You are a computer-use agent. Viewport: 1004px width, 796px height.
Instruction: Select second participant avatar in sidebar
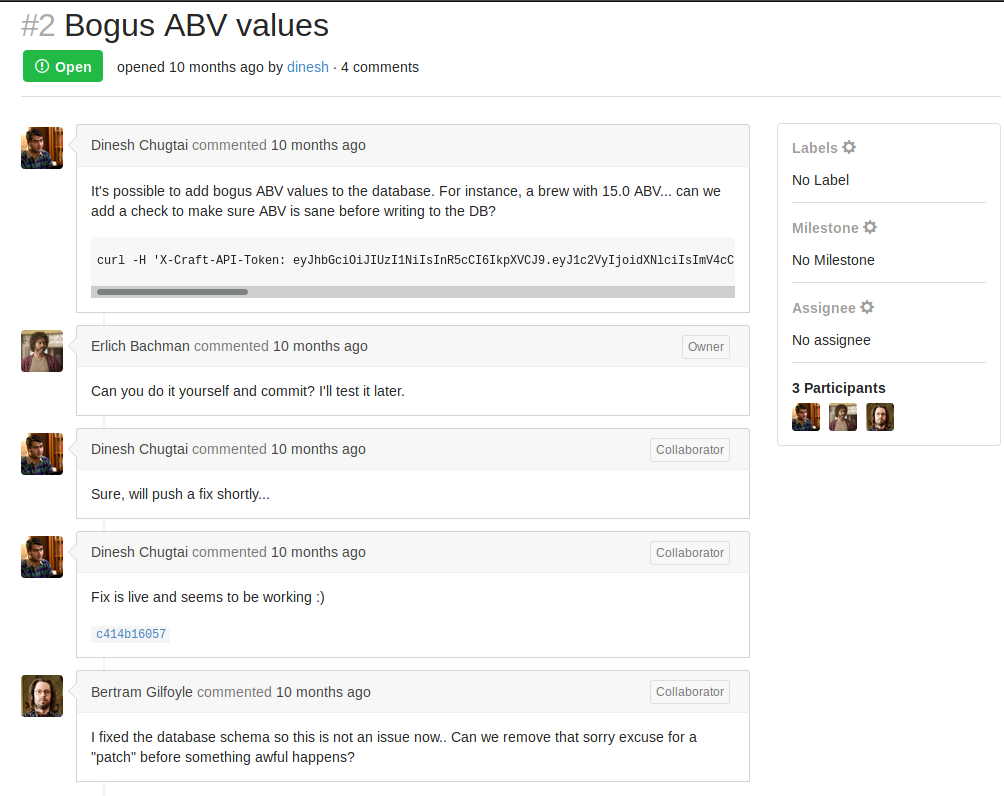[x=843, y=417]
